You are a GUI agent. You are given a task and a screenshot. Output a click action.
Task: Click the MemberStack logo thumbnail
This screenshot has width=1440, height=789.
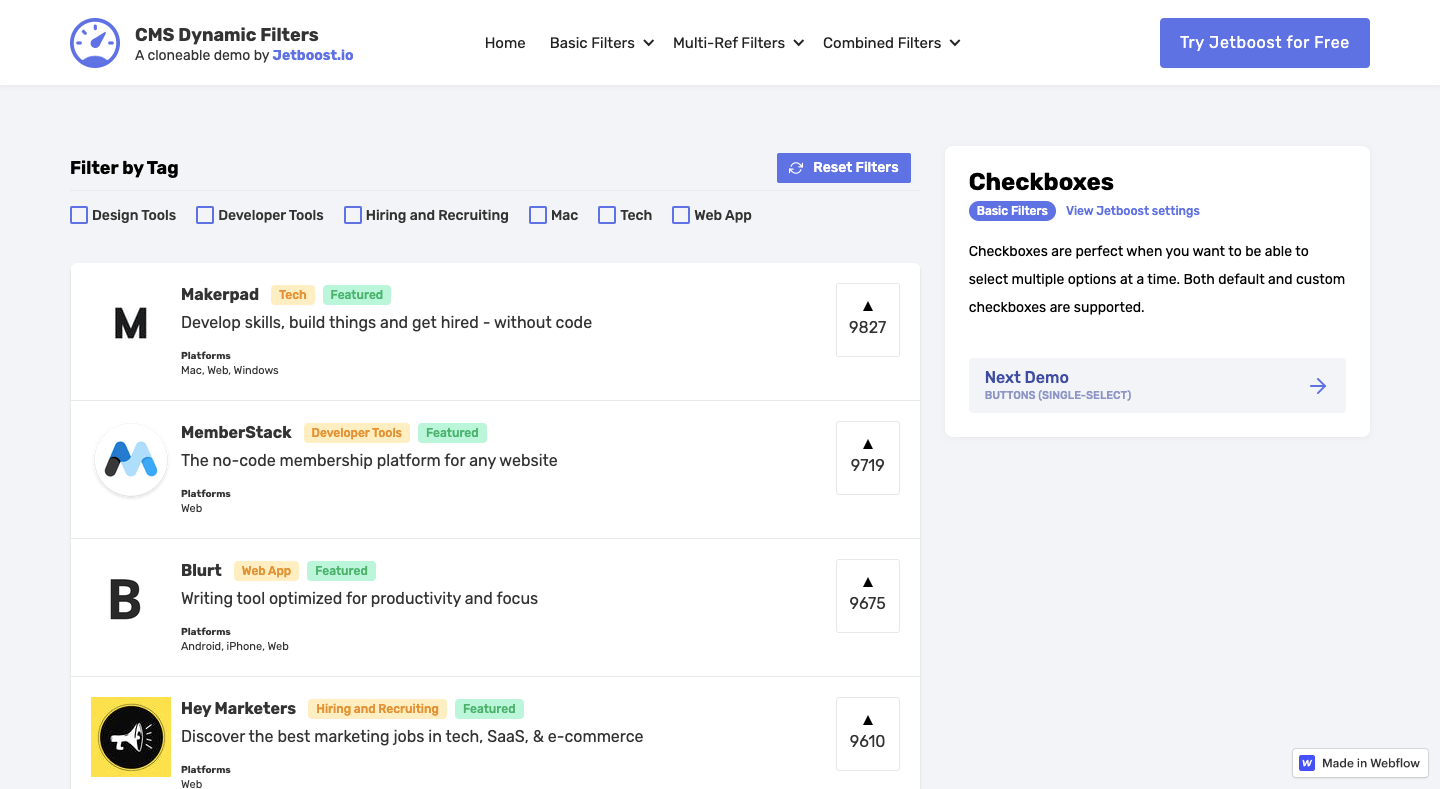(130, 458)
